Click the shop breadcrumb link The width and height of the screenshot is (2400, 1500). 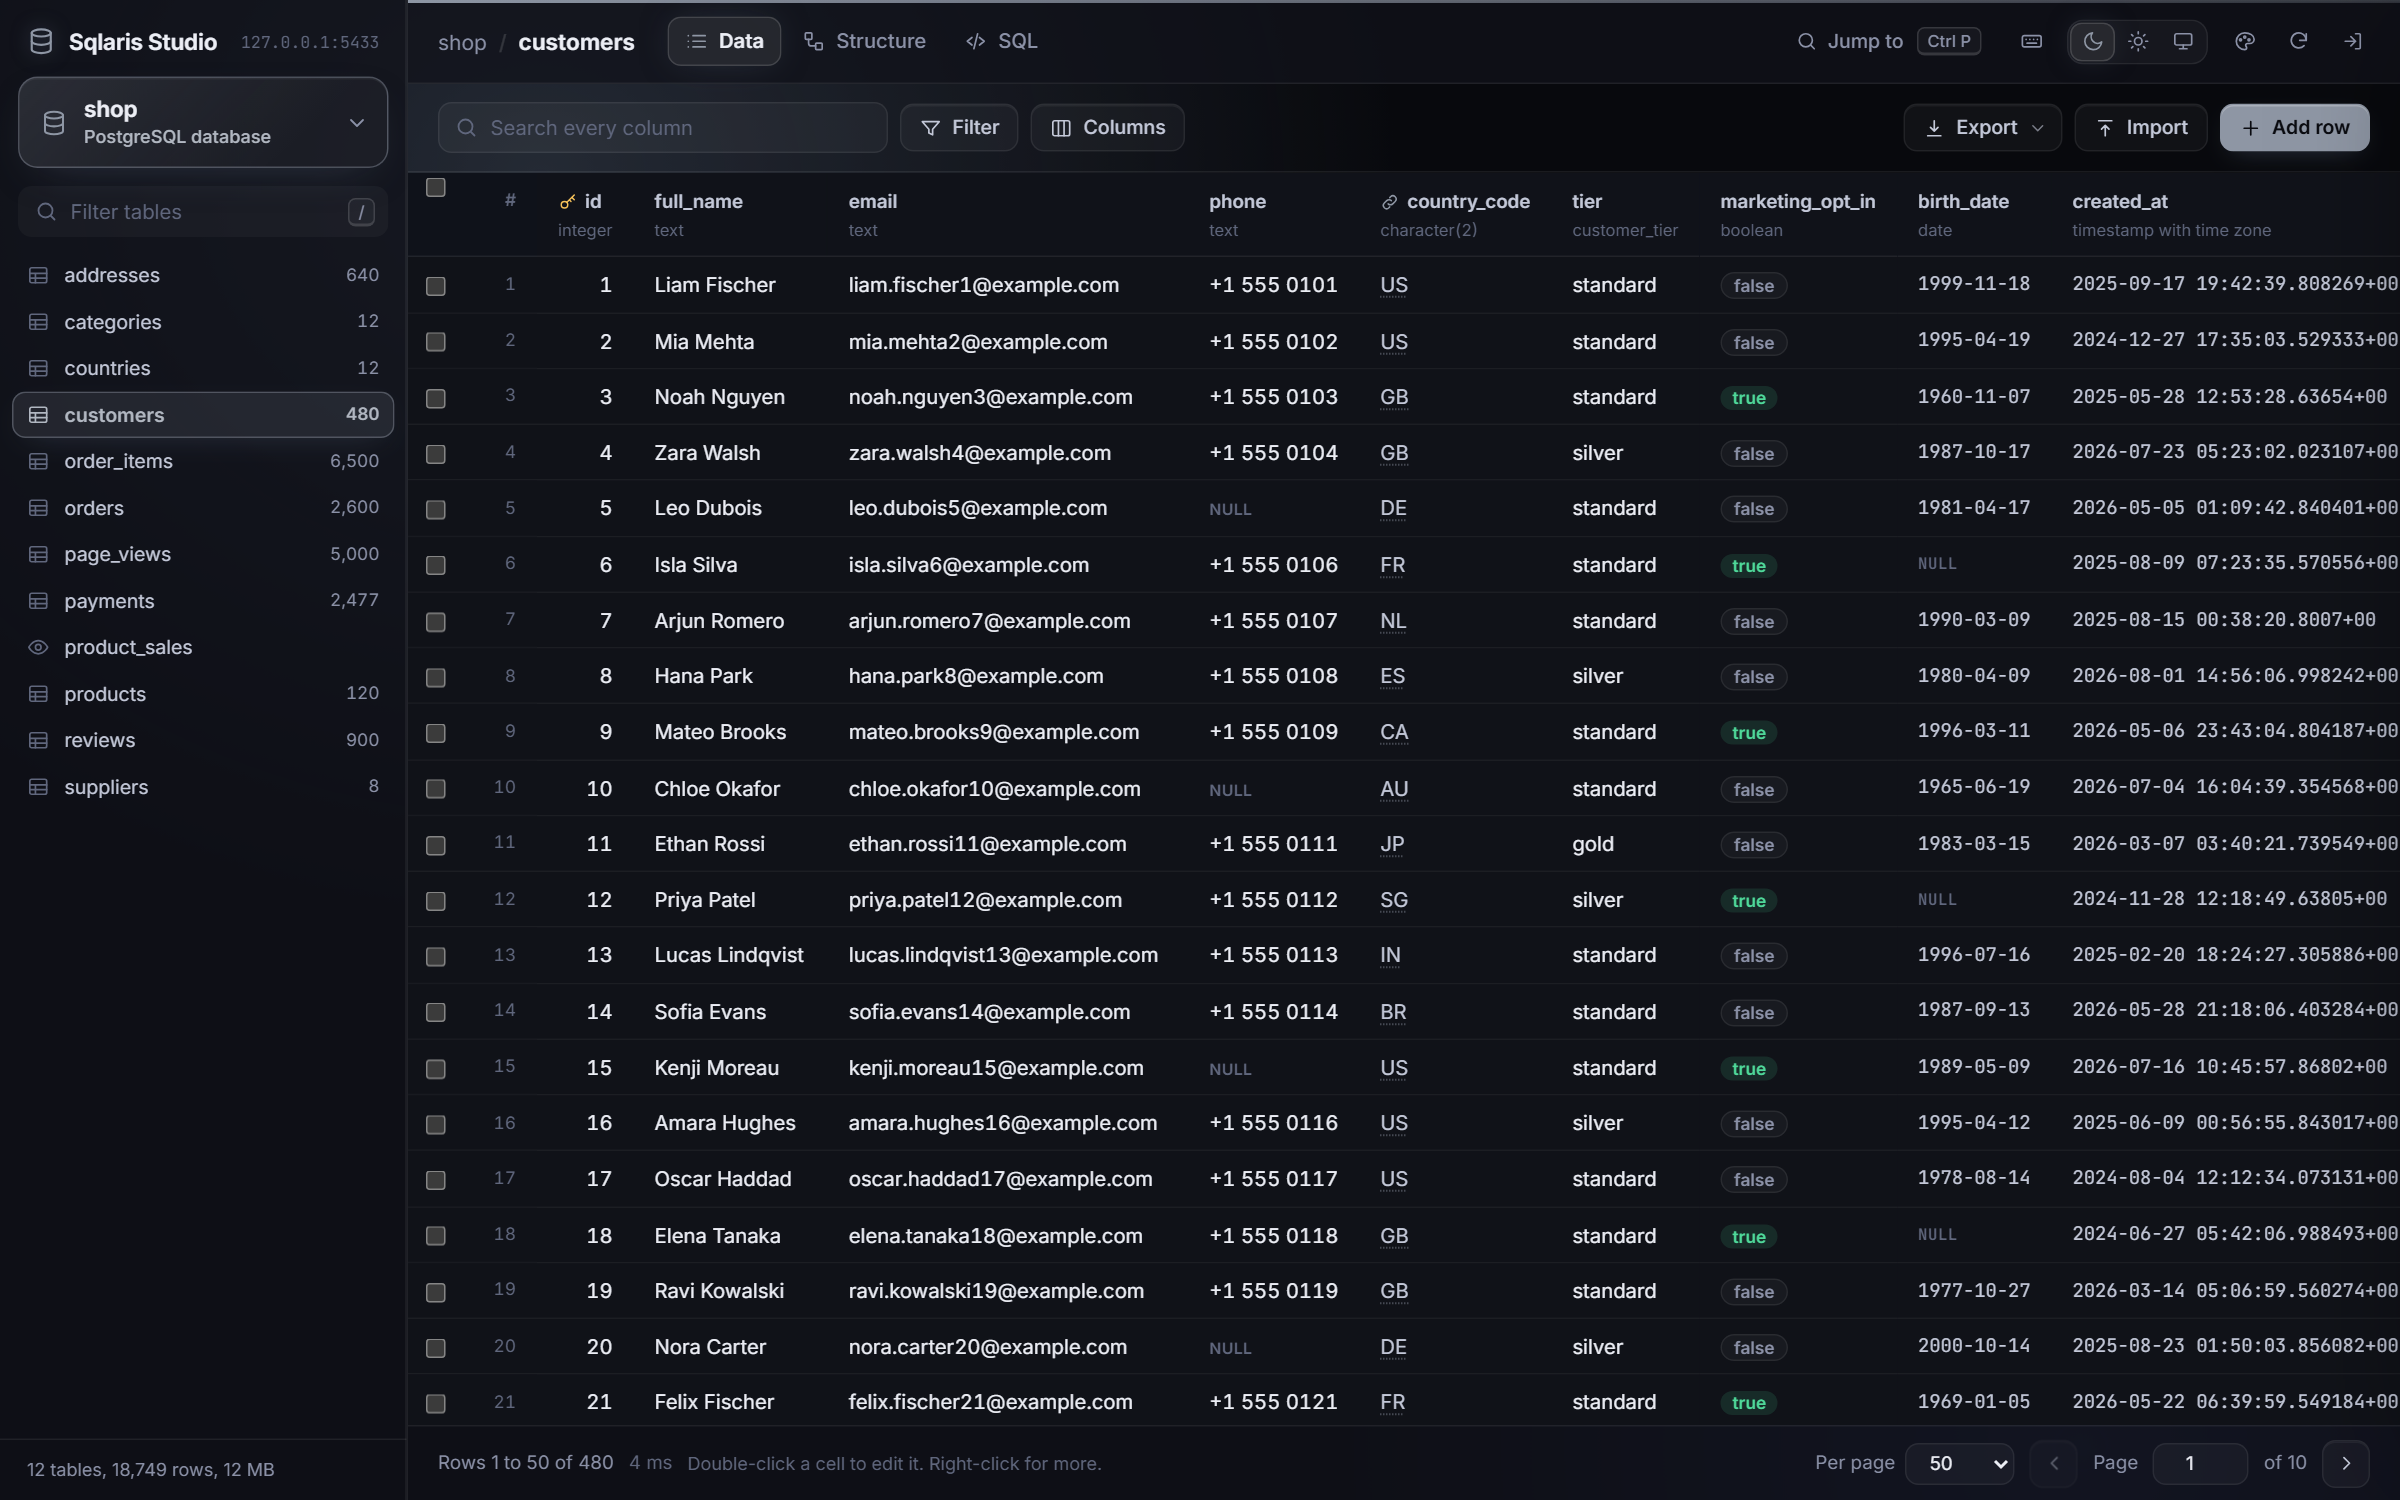point(462,42)
